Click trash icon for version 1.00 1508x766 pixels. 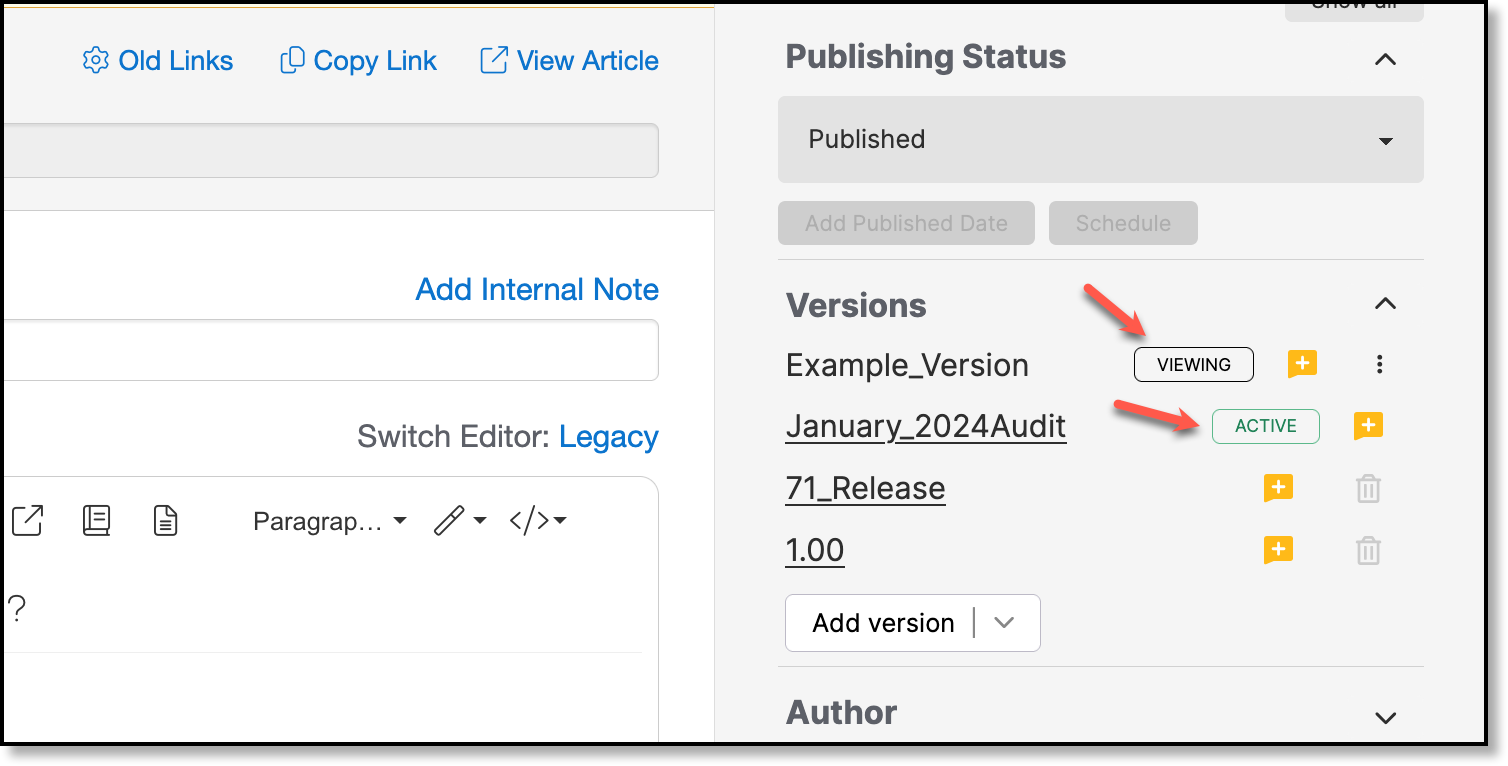click(1368, 551)
